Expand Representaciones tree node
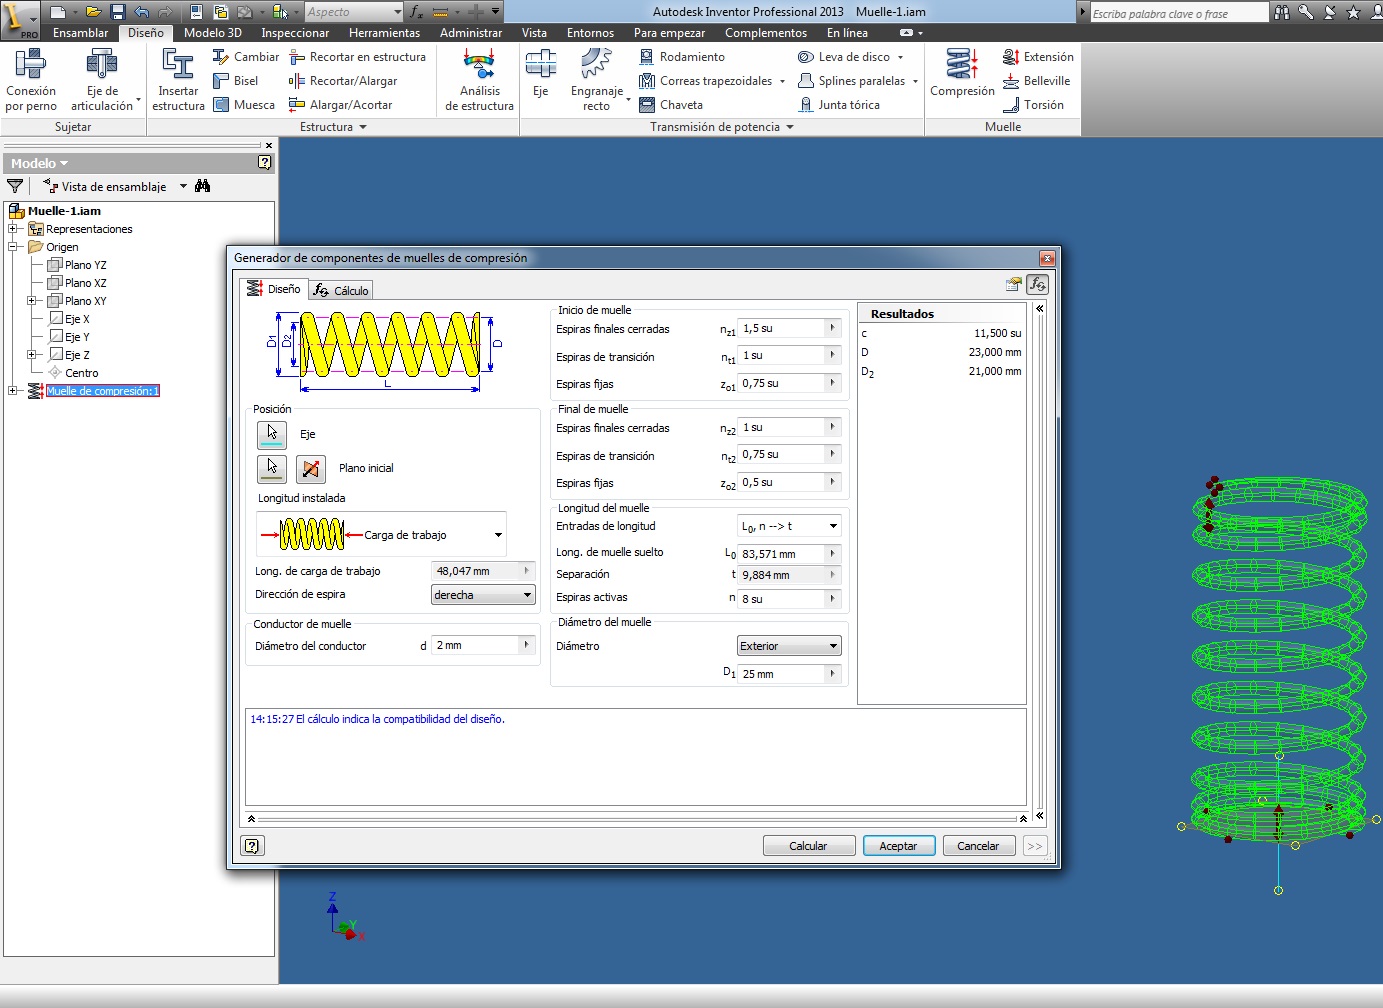Viewport: 1383px width, 1008px height. pos(13,229)
